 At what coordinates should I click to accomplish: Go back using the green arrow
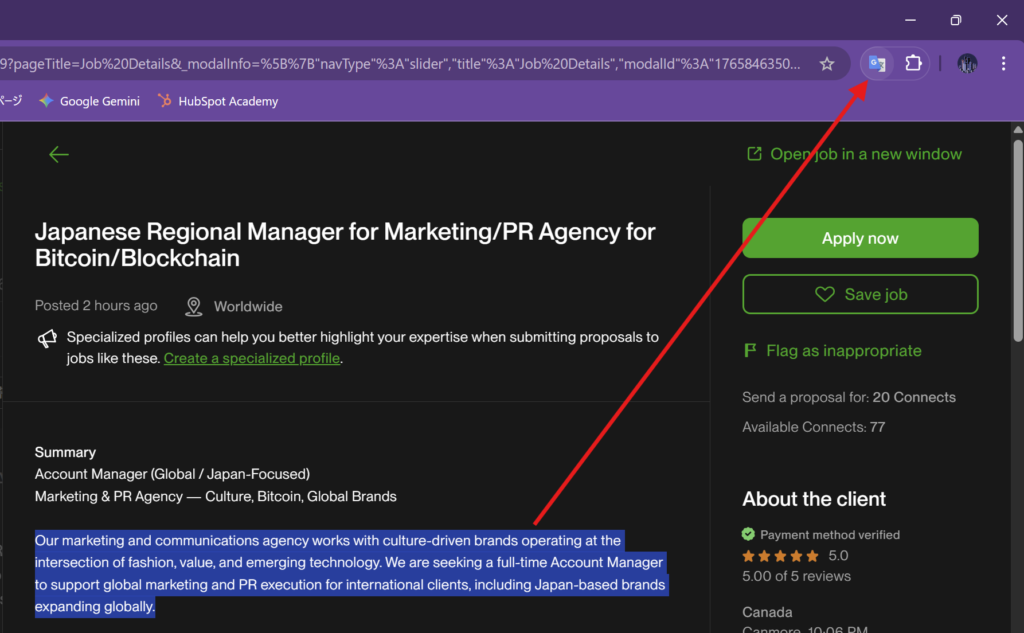click(x=59, y=154)
